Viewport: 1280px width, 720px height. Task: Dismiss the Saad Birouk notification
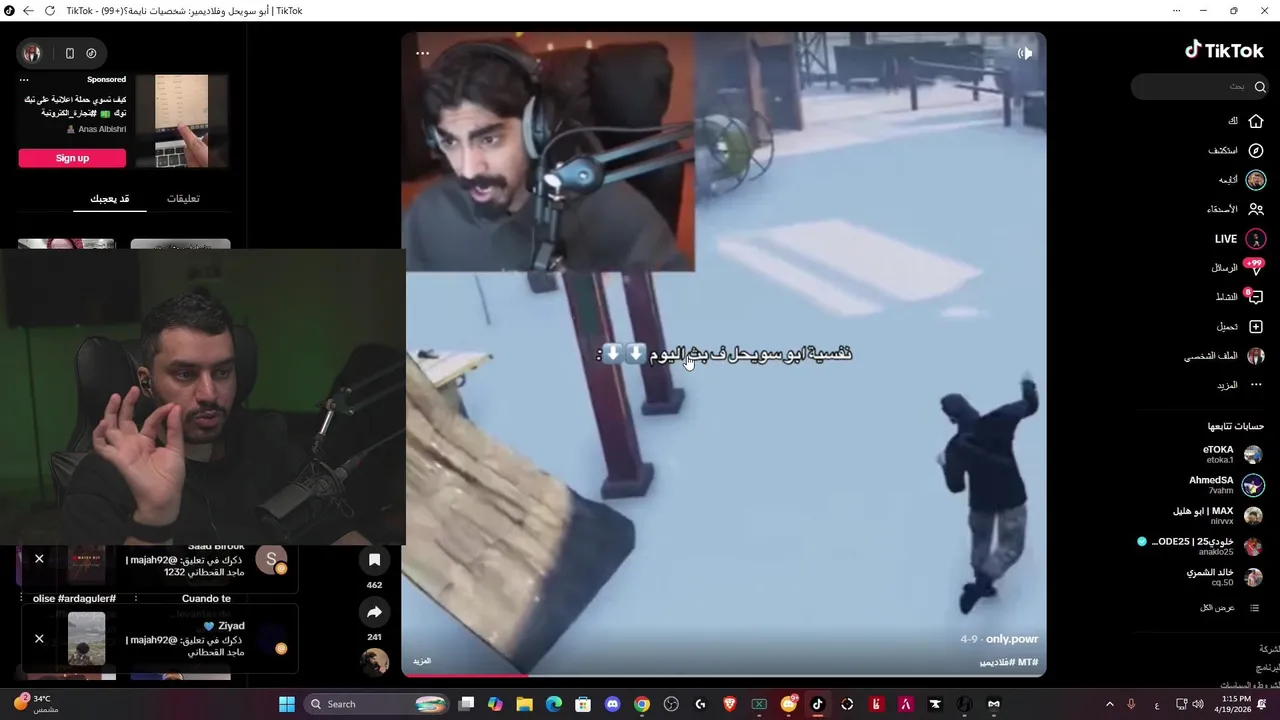tap(39, 559)
